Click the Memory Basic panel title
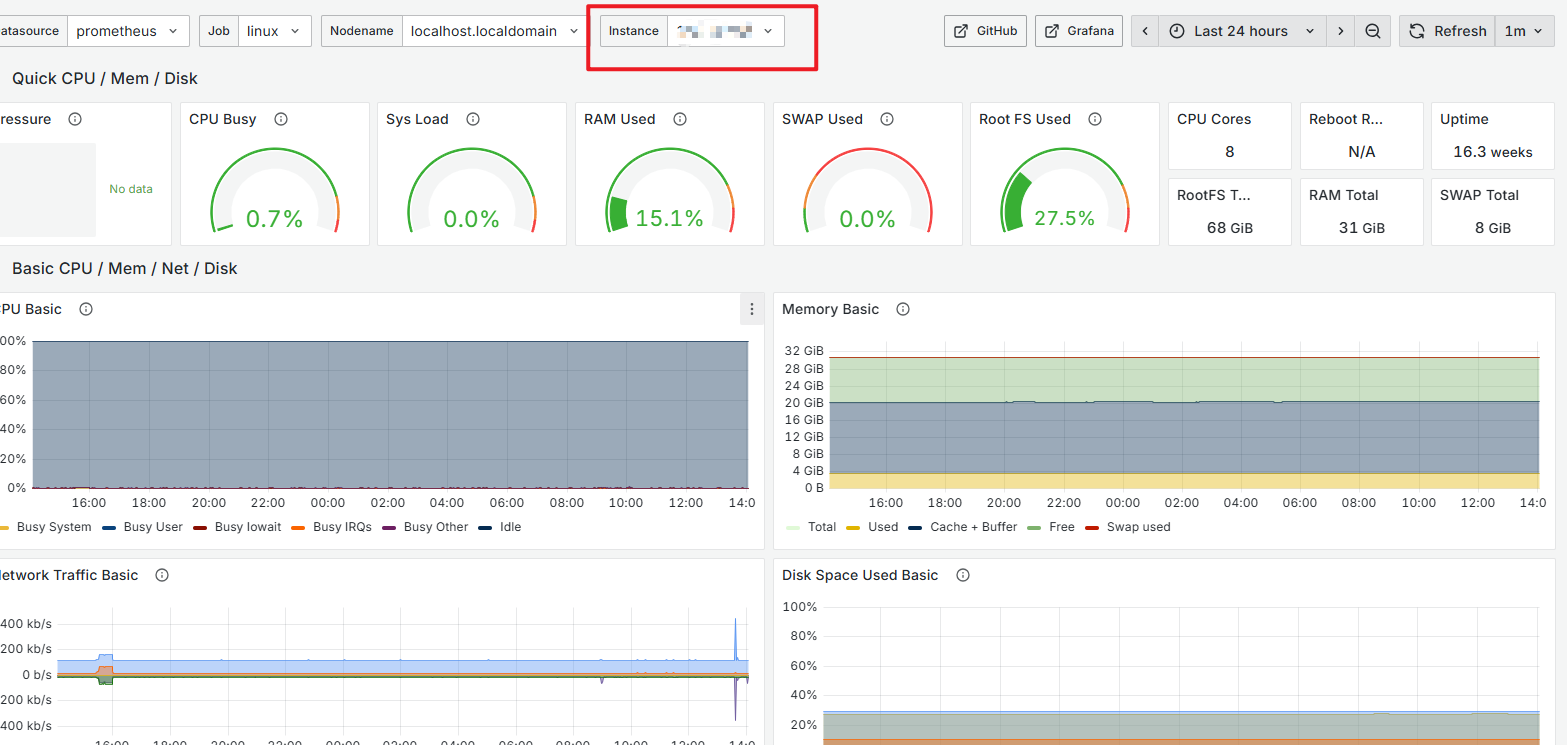Screen dimensions: 1567x745 click(x=831, y=309)
